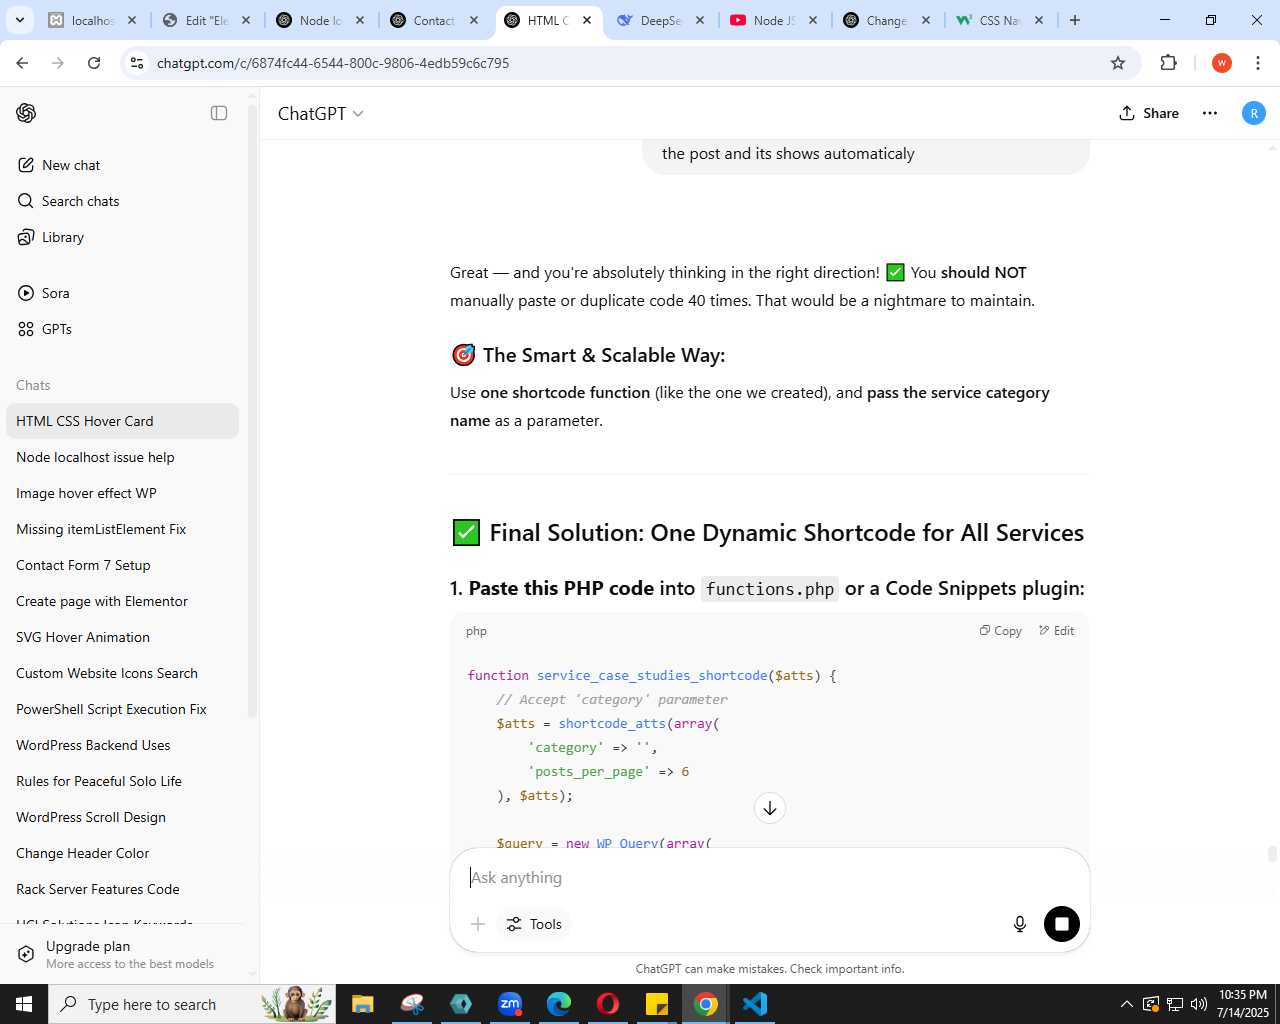Click the taskbar search box
Screen dimensions: 1280x1024
pos(192,1004)
